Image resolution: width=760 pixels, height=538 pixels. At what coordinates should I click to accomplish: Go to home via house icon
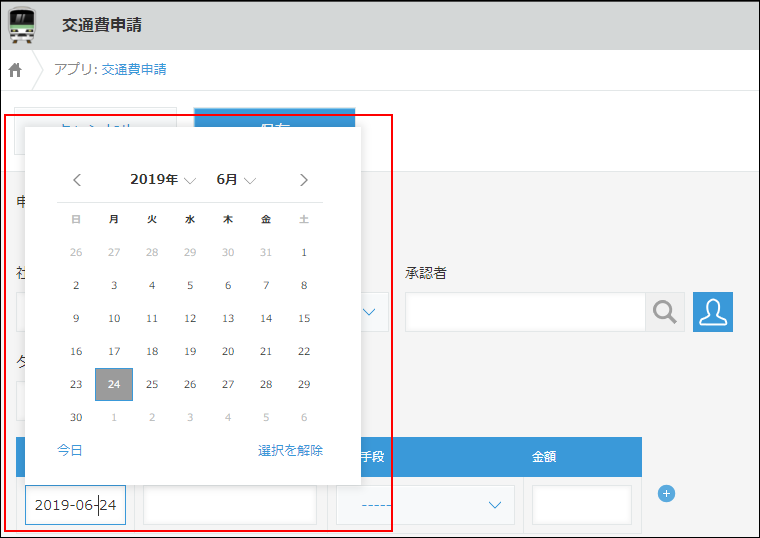point(15,70)
